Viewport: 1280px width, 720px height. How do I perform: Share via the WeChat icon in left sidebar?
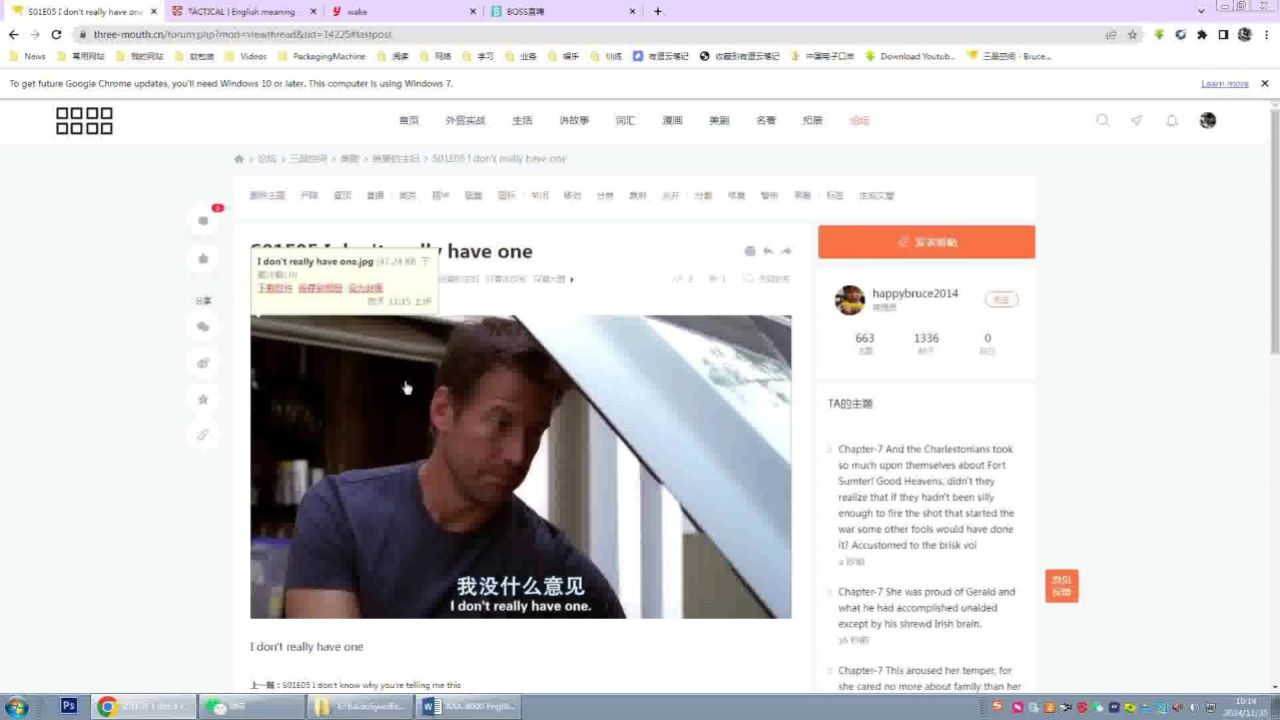(204, 327)
